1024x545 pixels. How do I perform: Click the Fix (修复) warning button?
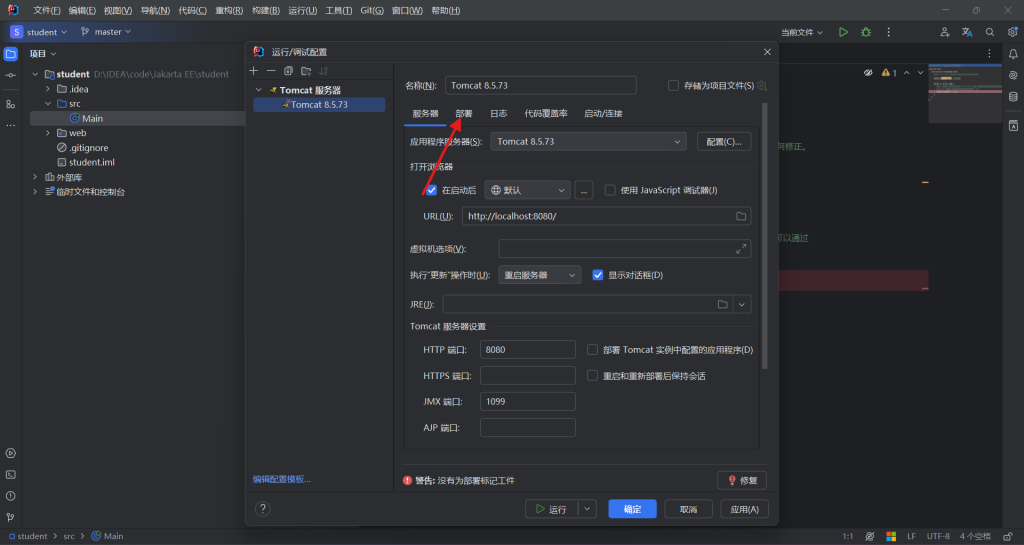click(742, 480)
